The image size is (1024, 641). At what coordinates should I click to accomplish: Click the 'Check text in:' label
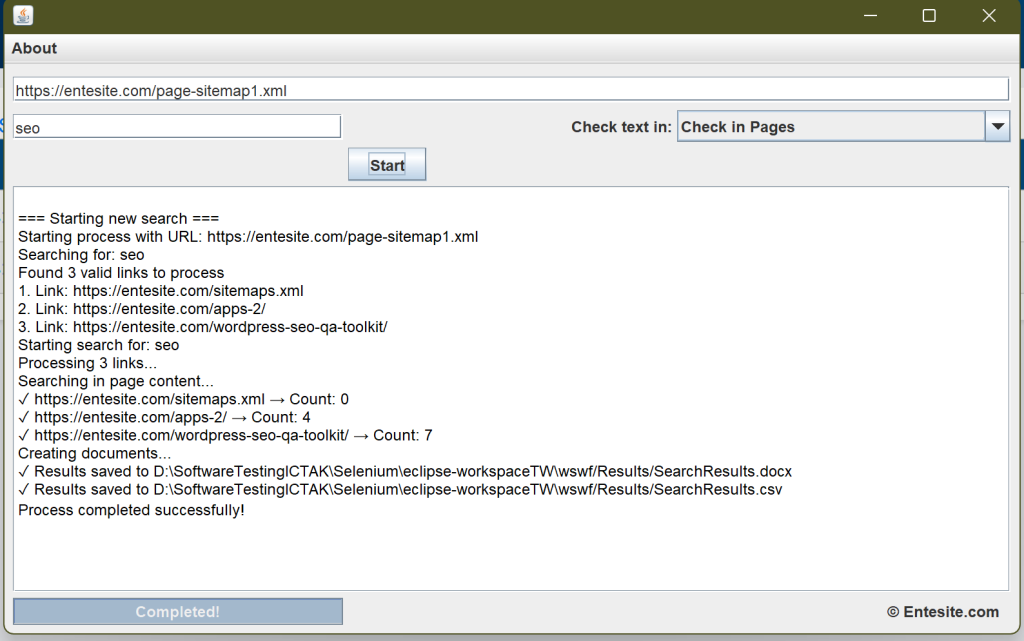tap(621, 127)
